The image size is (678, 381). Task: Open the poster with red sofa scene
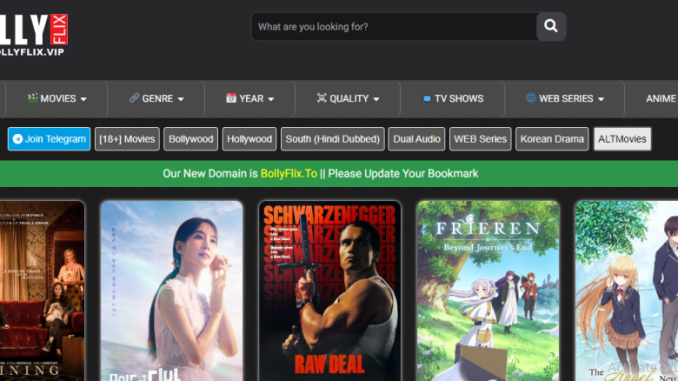[x=42, y=291]
